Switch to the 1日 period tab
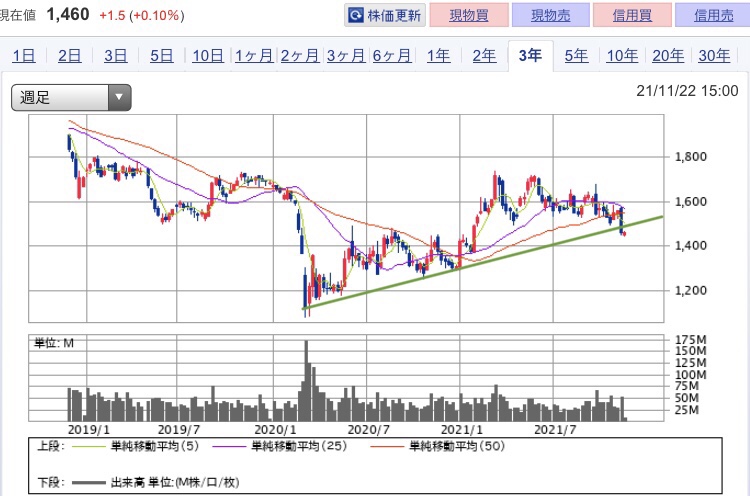The height and width of the screenshot is (496, 750). pyautogui.click(x=23, y=56)
